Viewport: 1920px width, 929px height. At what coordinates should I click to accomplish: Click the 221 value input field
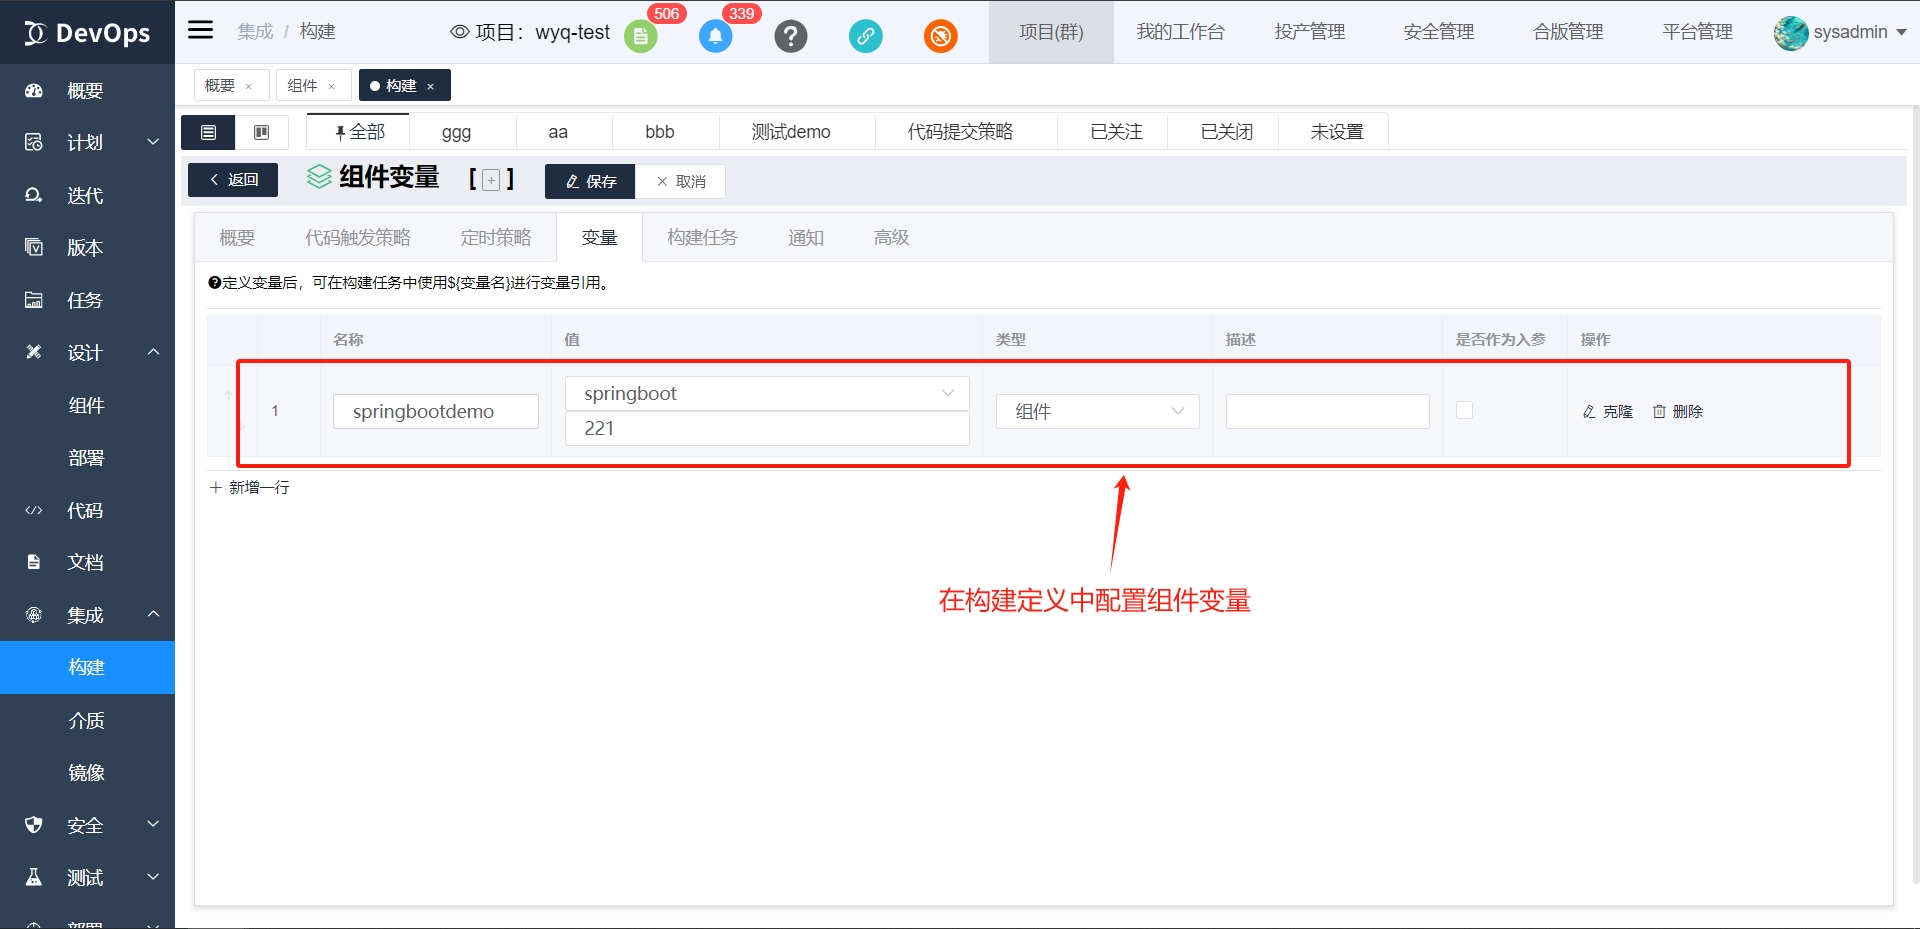pyautogui.click(x=767, y=428)
